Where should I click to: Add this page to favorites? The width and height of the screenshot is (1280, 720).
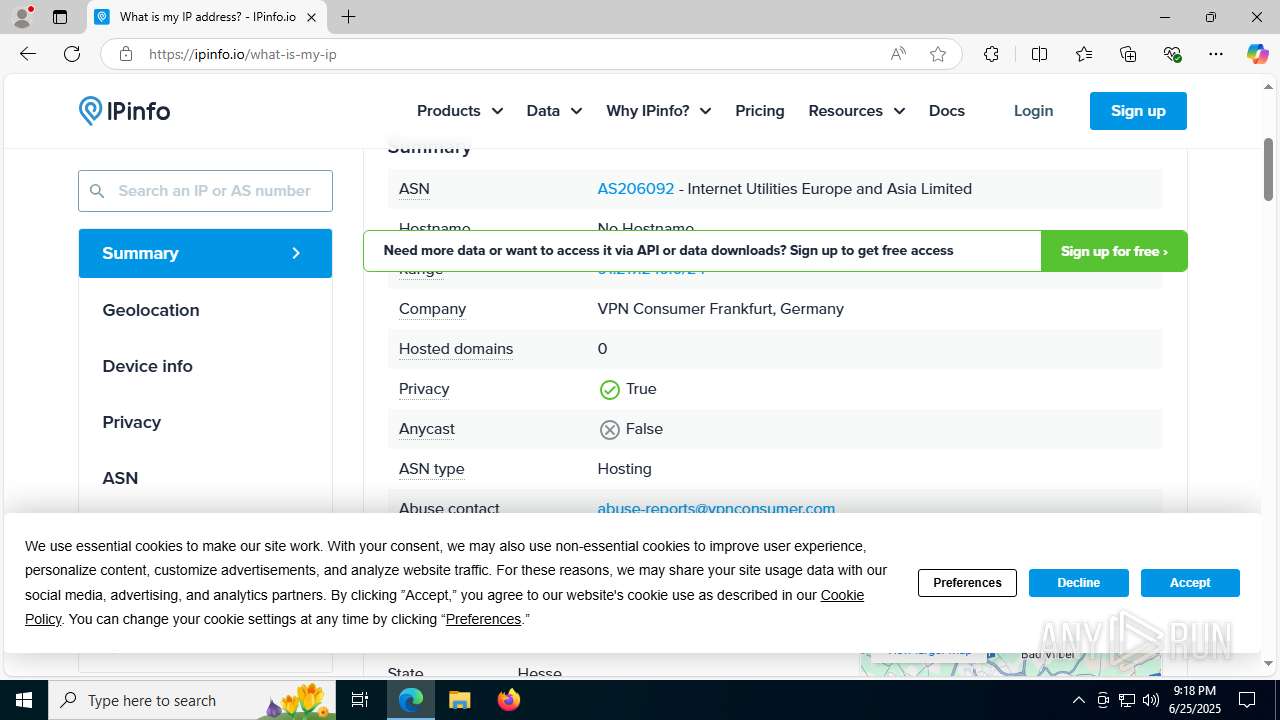pos(937,54)
